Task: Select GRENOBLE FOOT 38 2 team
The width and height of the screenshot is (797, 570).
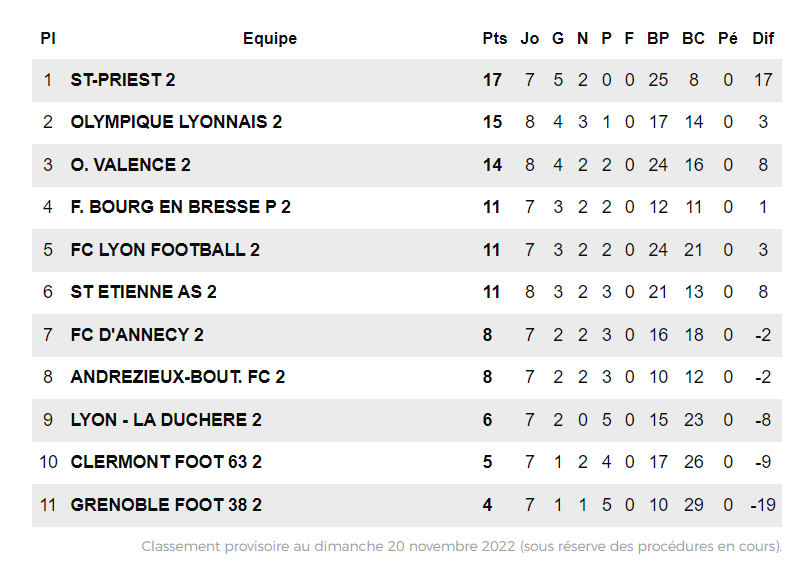Action: point(166,505)
